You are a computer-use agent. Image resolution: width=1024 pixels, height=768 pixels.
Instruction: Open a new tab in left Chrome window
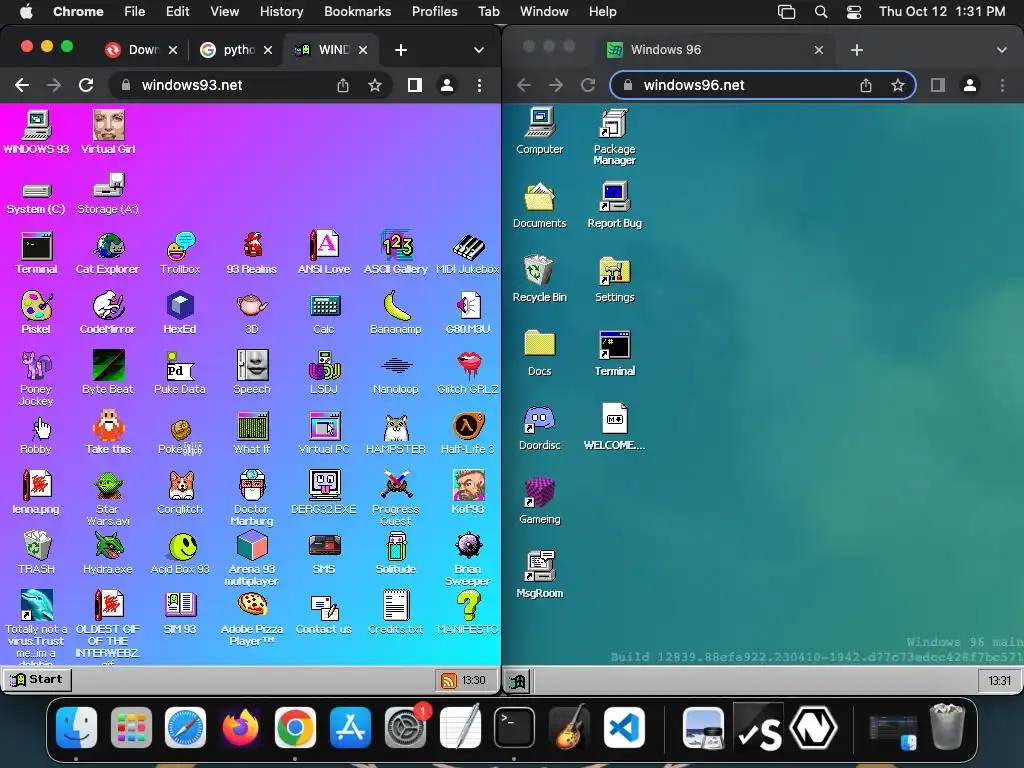click(x=401, y=50)
